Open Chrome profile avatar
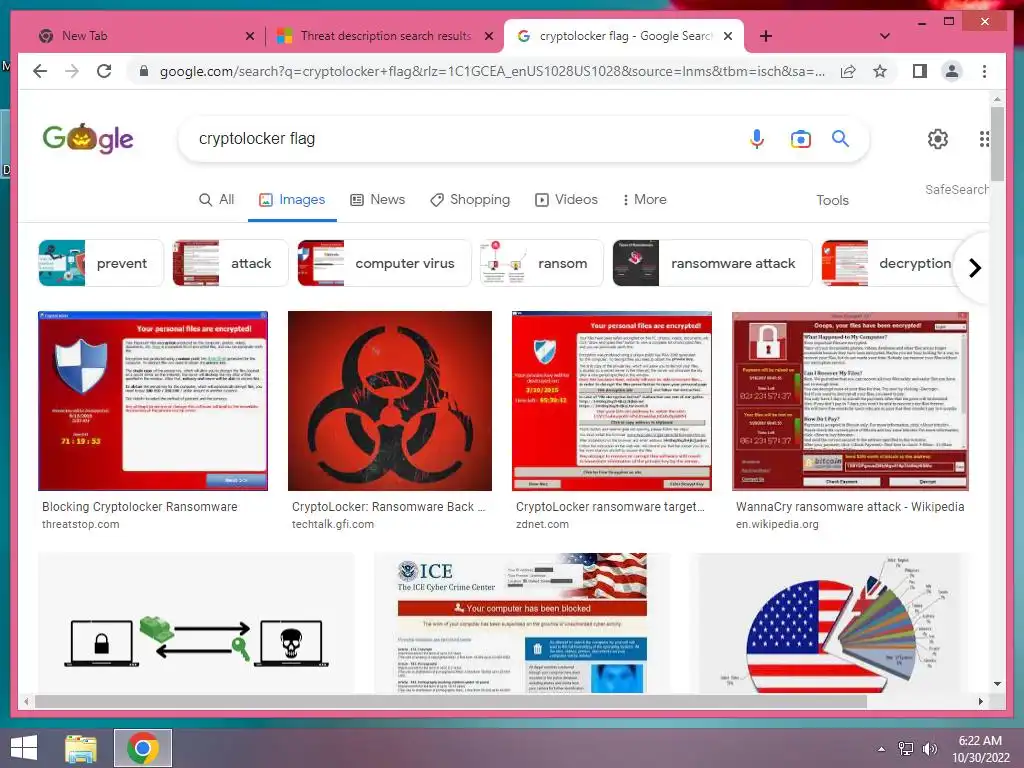The width and height of the screenshot is (1024, 768). [x=952, y=71]
